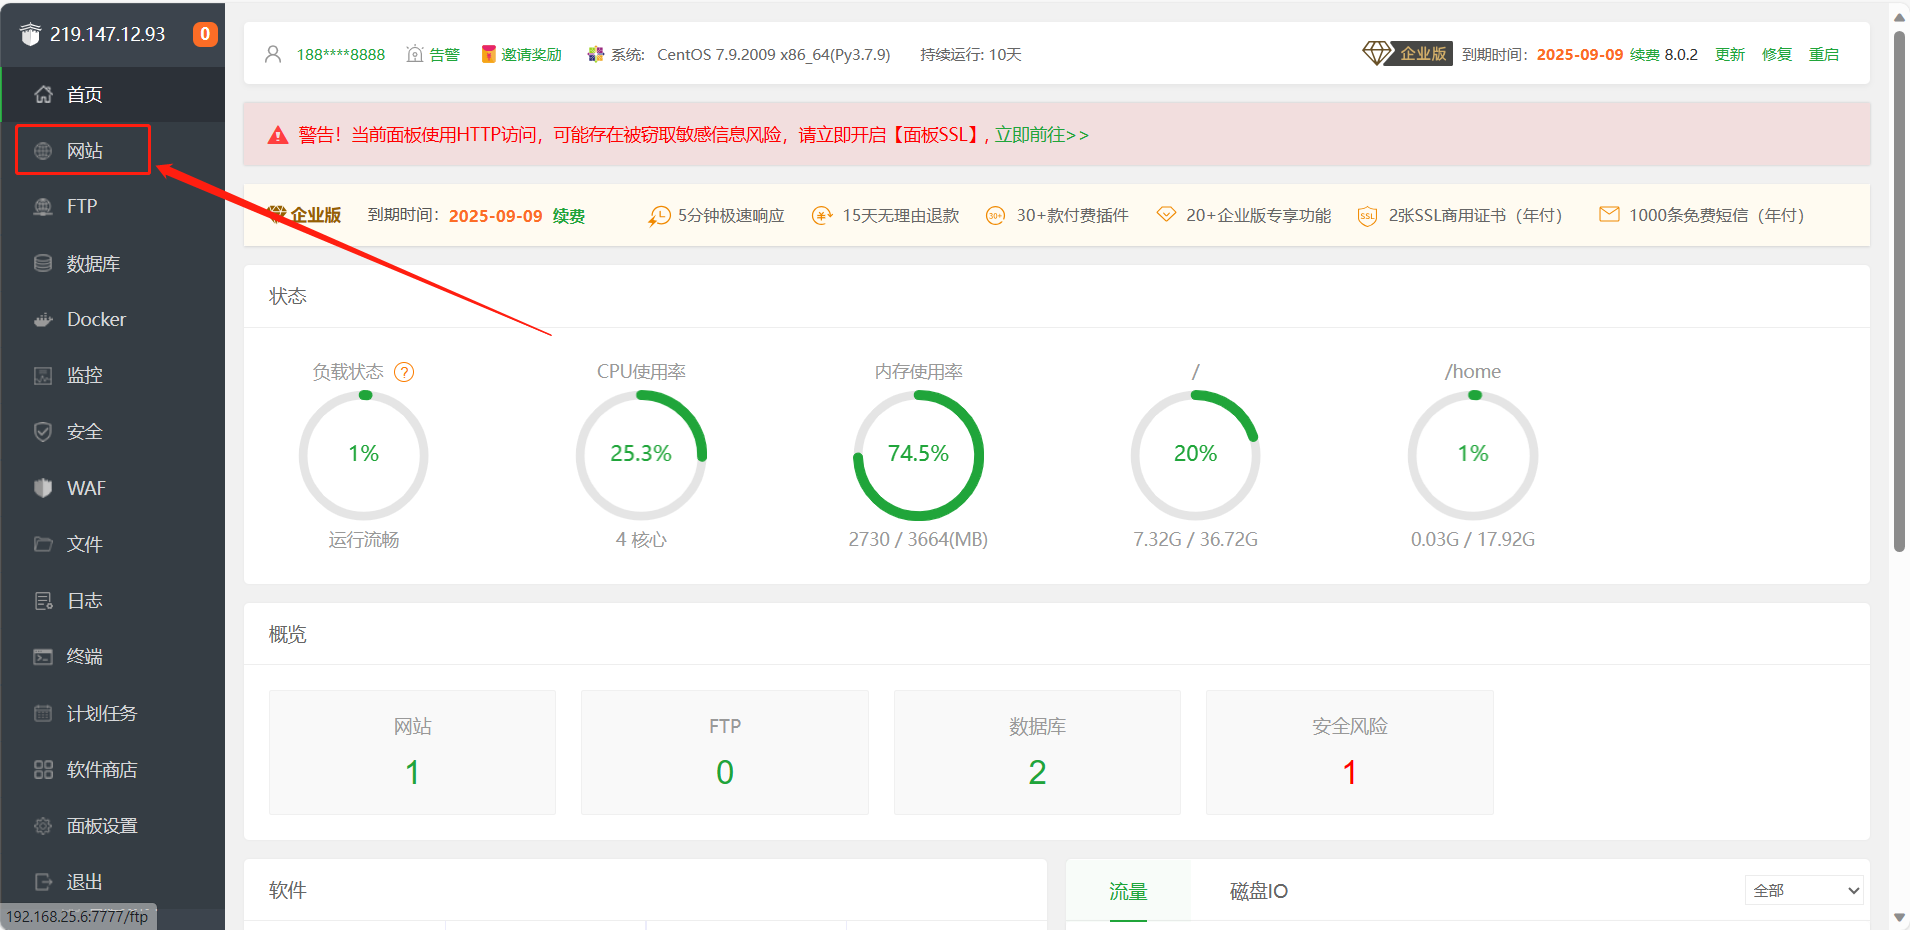The width and height of the screenshot is (1910, 930).
Task: Switch to the 流量 tab
Action: [1128, 891]
